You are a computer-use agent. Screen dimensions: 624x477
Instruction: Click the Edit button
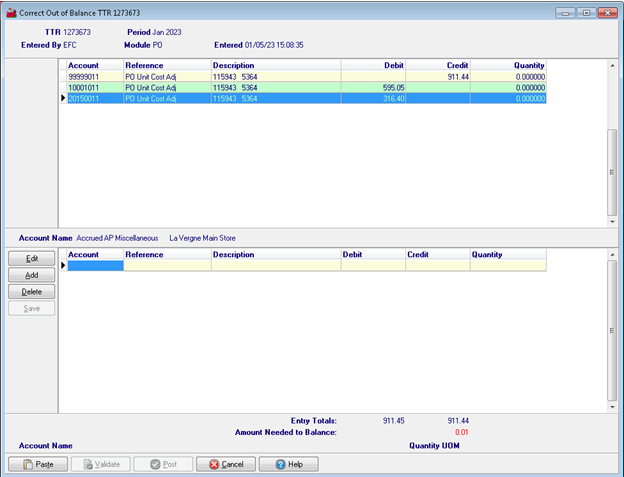32,259
